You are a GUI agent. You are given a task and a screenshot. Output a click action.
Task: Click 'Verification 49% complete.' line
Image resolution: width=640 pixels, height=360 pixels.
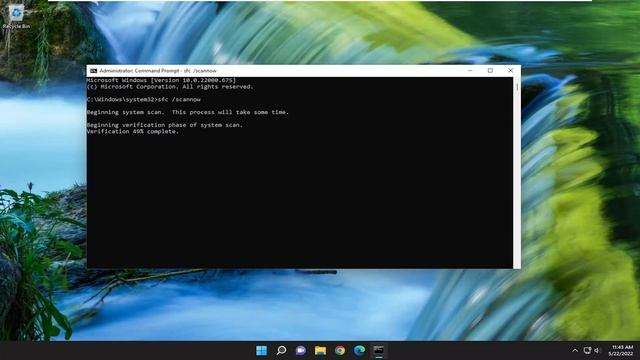[x=133, y=131]
